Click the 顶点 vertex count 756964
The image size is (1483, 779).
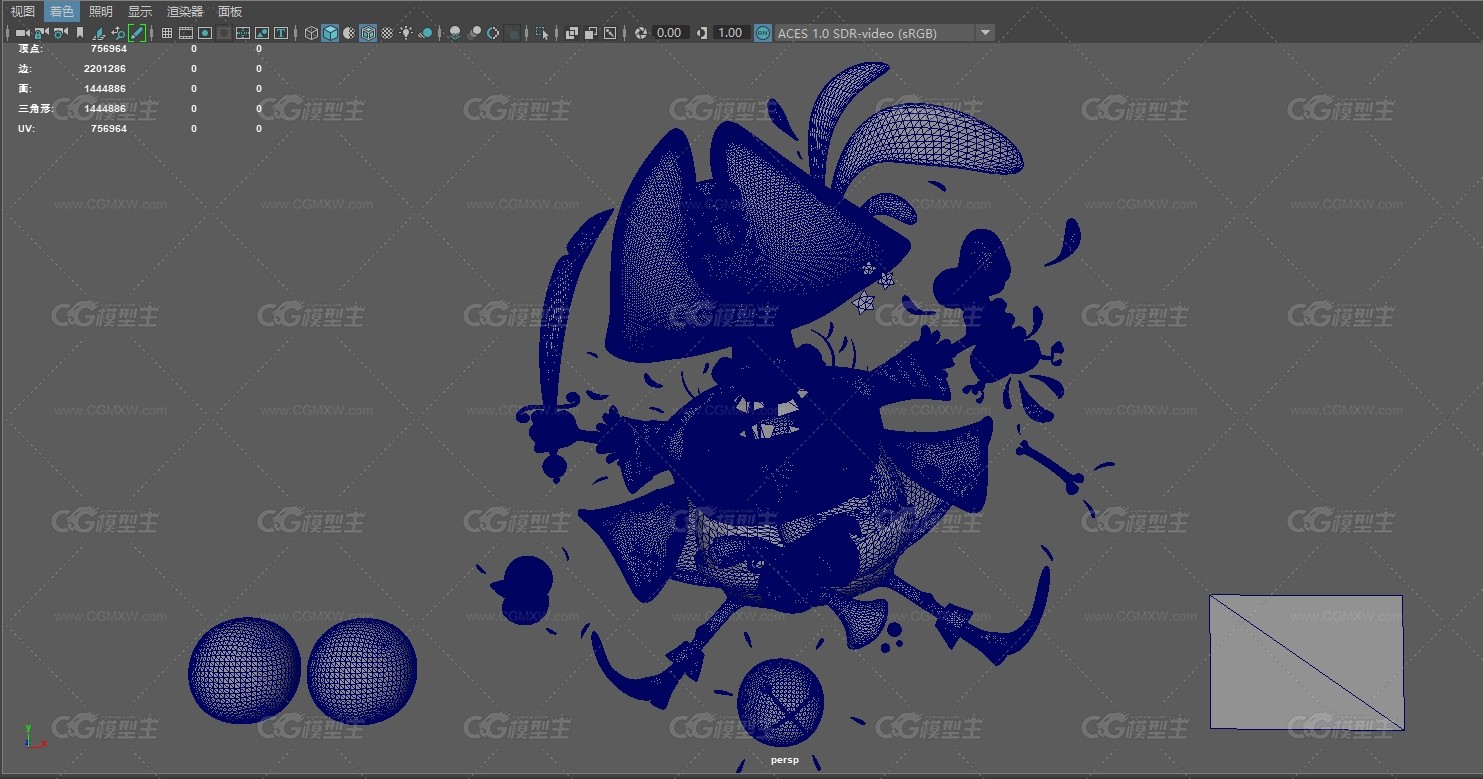pyautogui.click(x=108, y=48)
